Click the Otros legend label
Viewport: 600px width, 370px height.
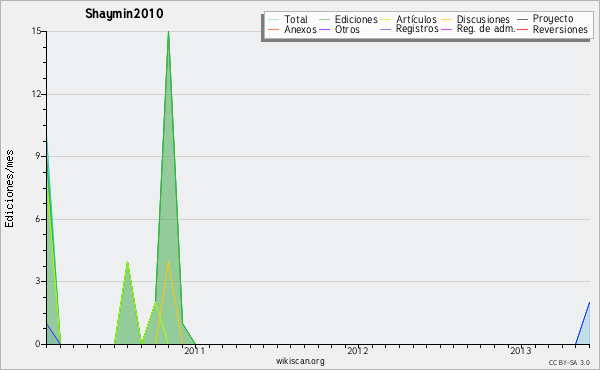347,29
